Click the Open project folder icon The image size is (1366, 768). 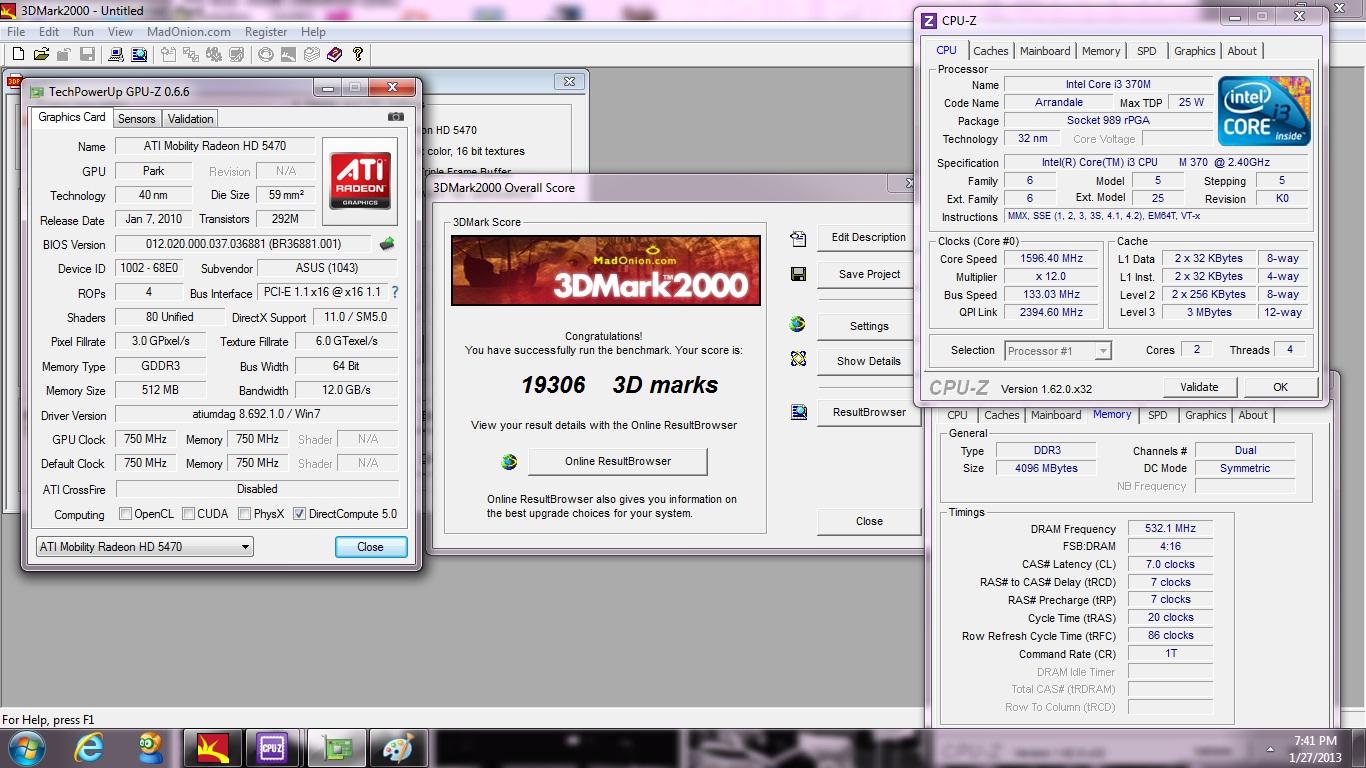(x=41, y=54)
